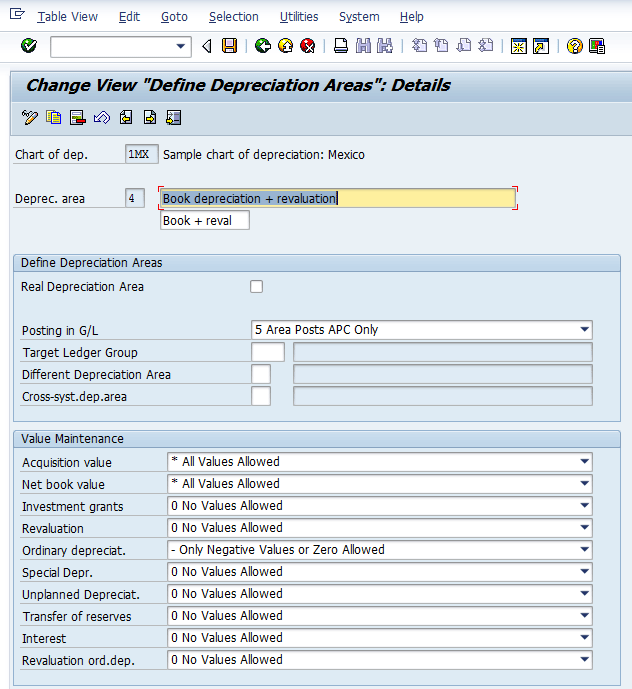Open the Posting in G/L dropdown
Viewport: 632px width, 689px height.
[x=584, y=330]
